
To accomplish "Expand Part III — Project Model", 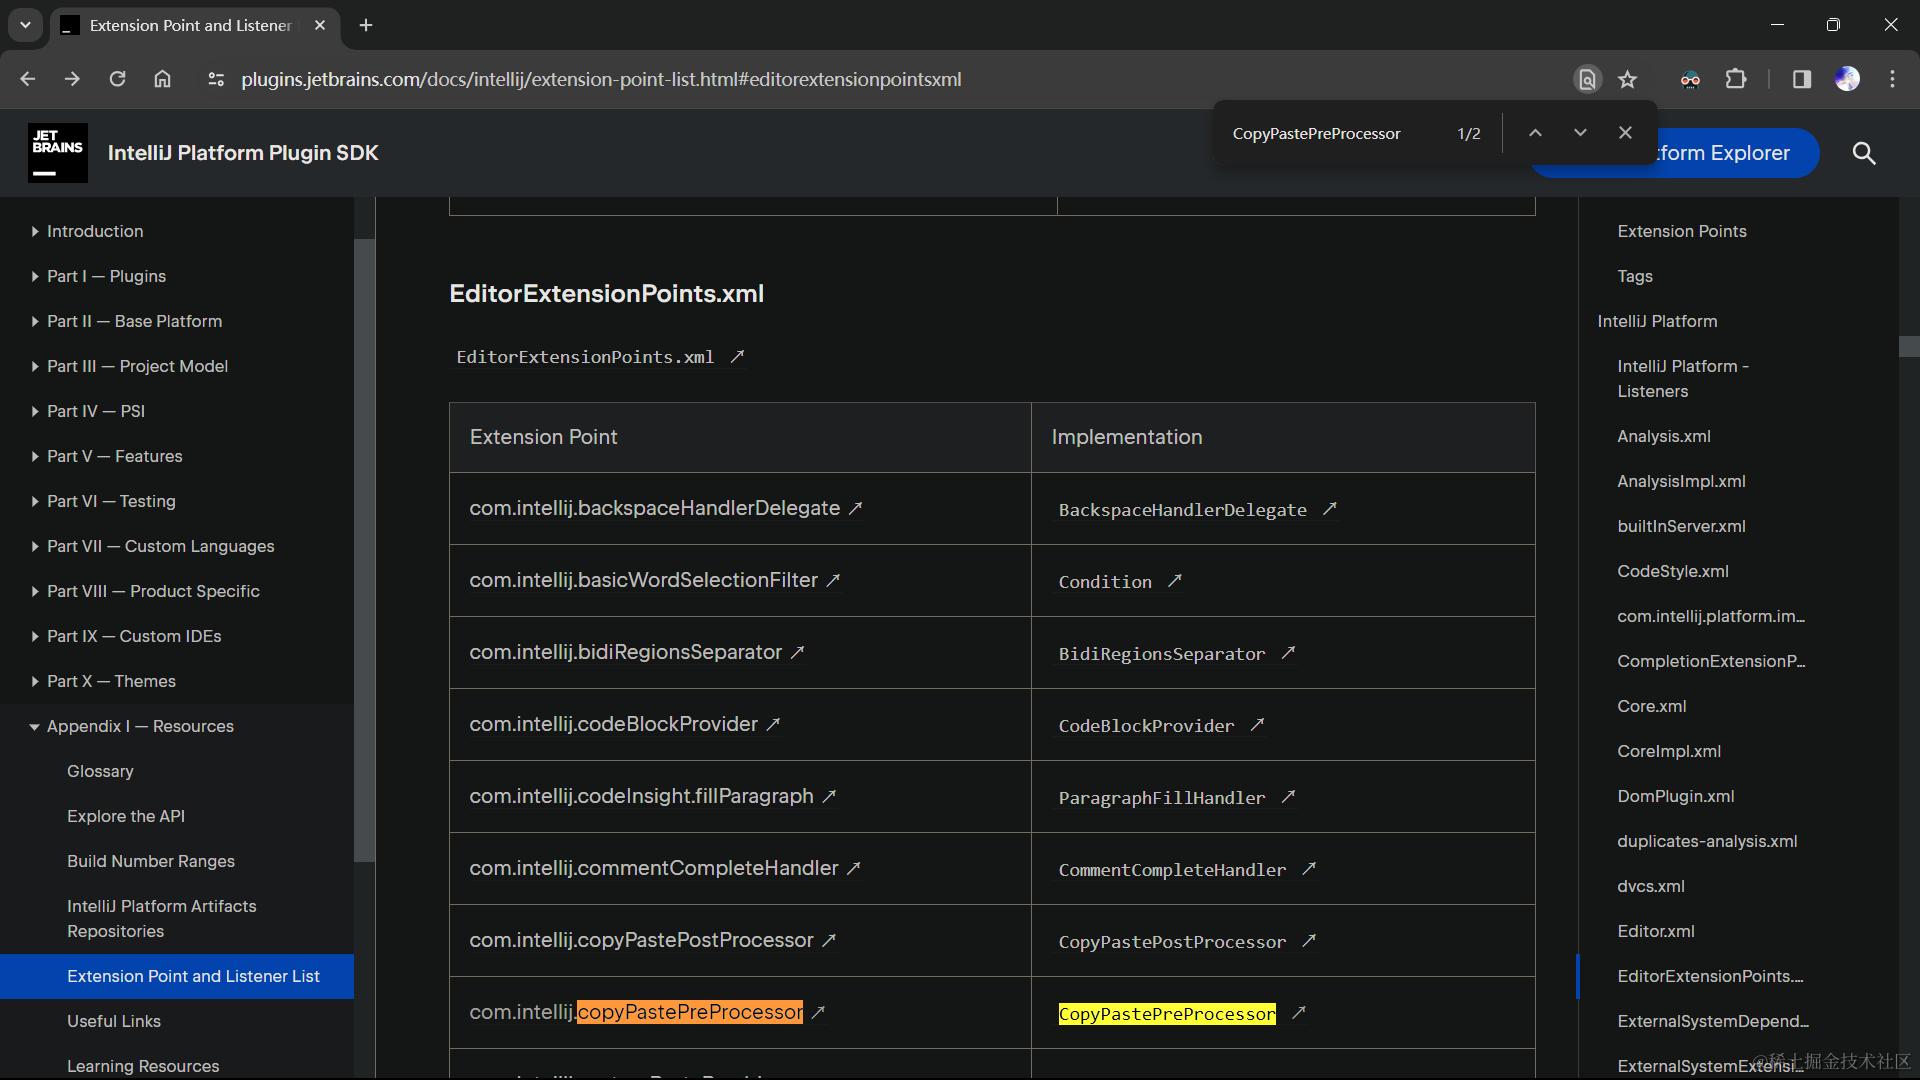I will [35, 366].
